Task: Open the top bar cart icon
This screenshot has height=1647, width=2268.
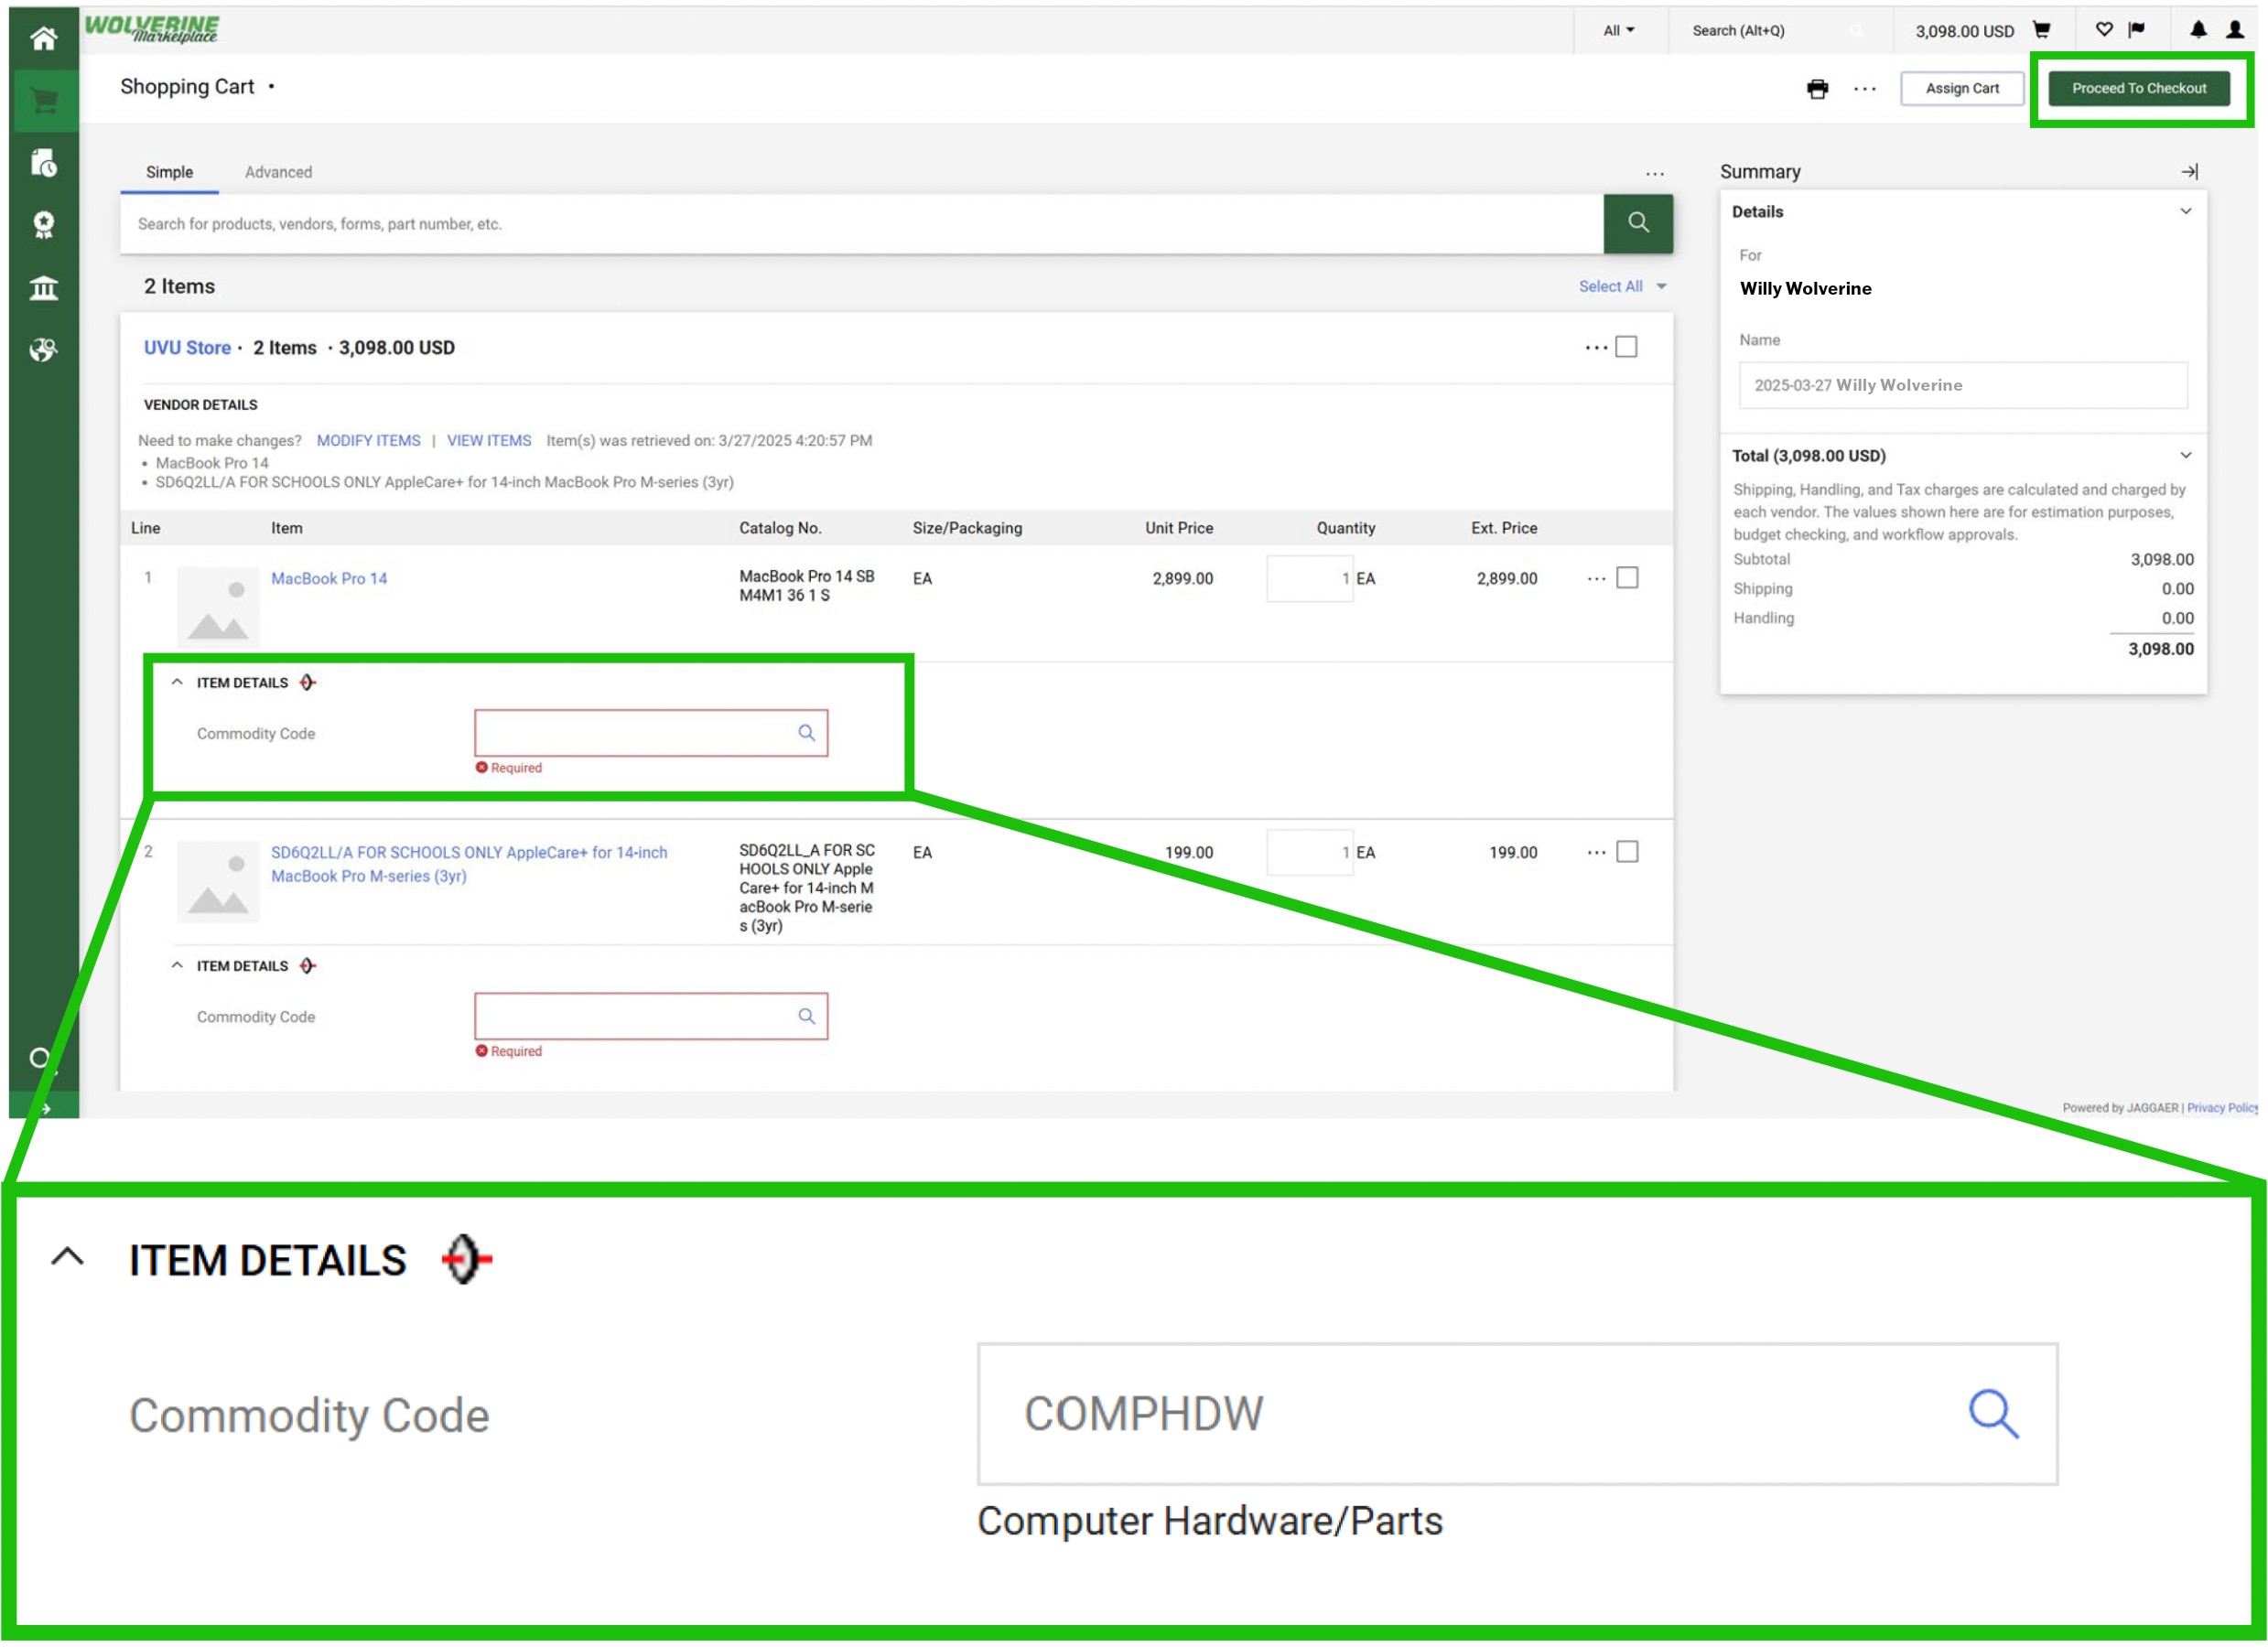Action: click(x=2043, y=30)
